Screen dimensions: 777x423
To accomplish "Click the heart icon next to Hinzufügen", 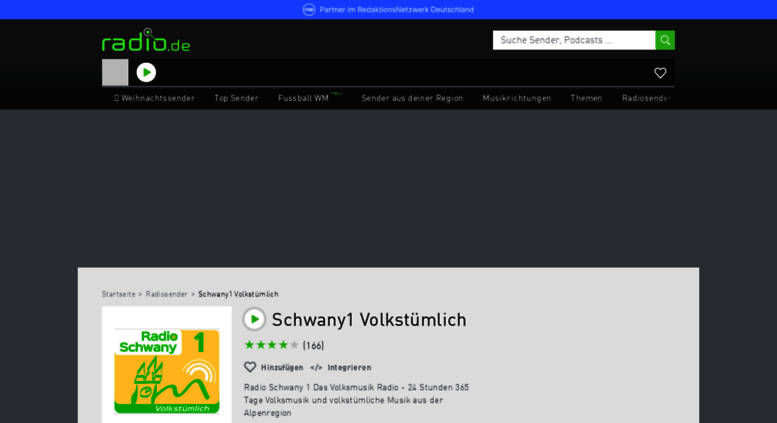I will (x=250, y=367).
